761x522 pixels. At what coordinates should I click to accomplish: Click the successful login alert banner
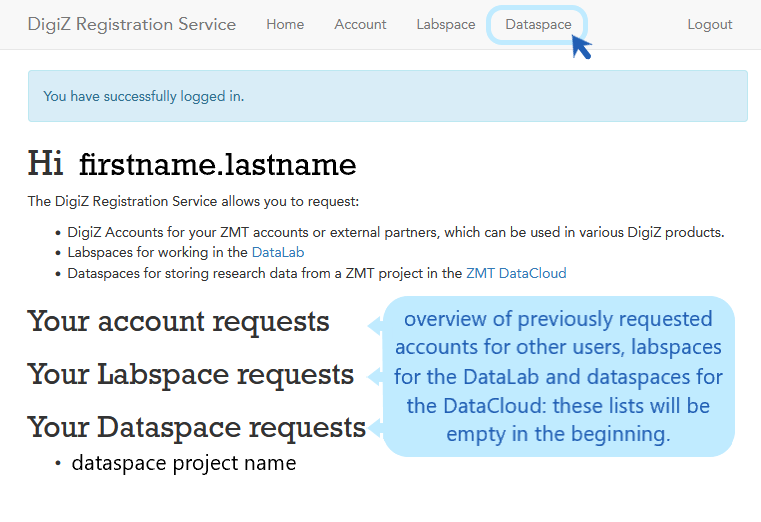click(x=387, y=96)
